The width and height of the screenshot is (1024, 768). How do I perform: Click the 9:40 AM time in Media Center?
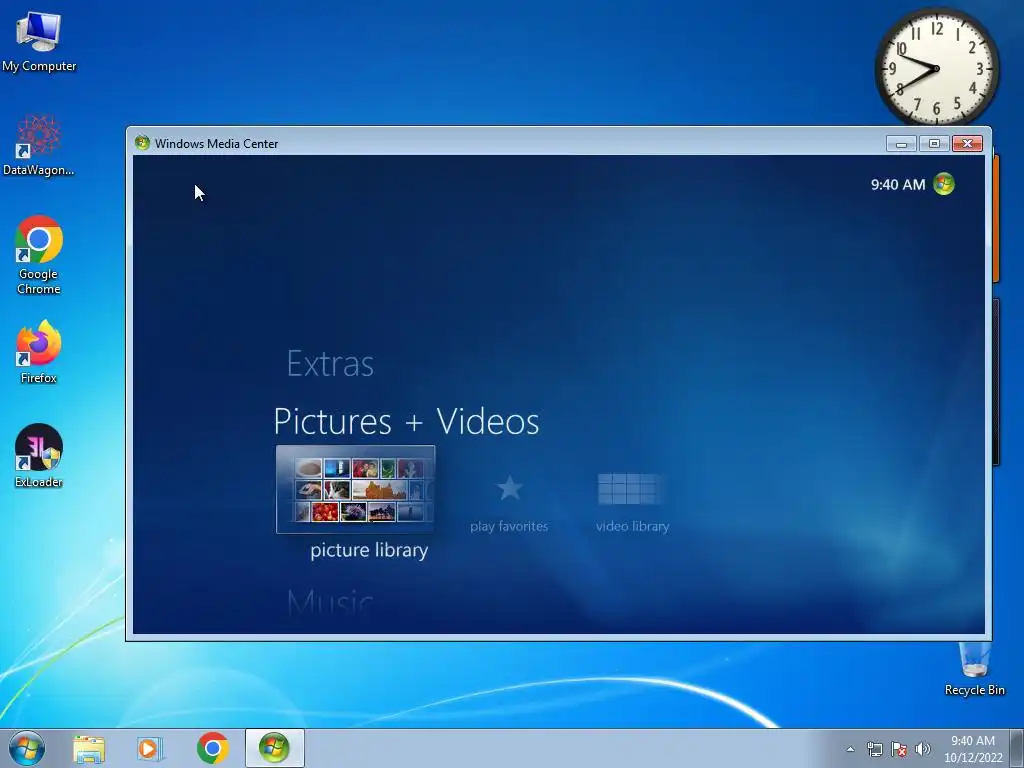click(898, 185)
